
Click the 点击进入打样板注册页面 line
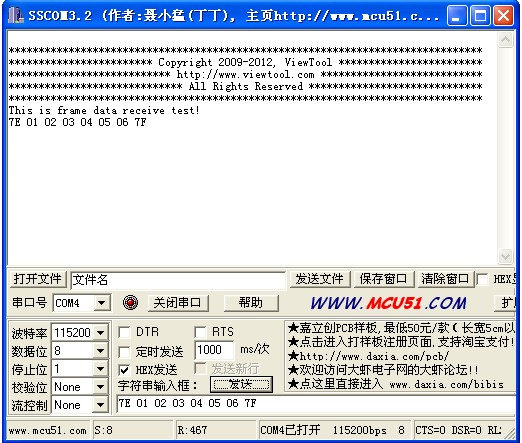(x=401, y=342)
